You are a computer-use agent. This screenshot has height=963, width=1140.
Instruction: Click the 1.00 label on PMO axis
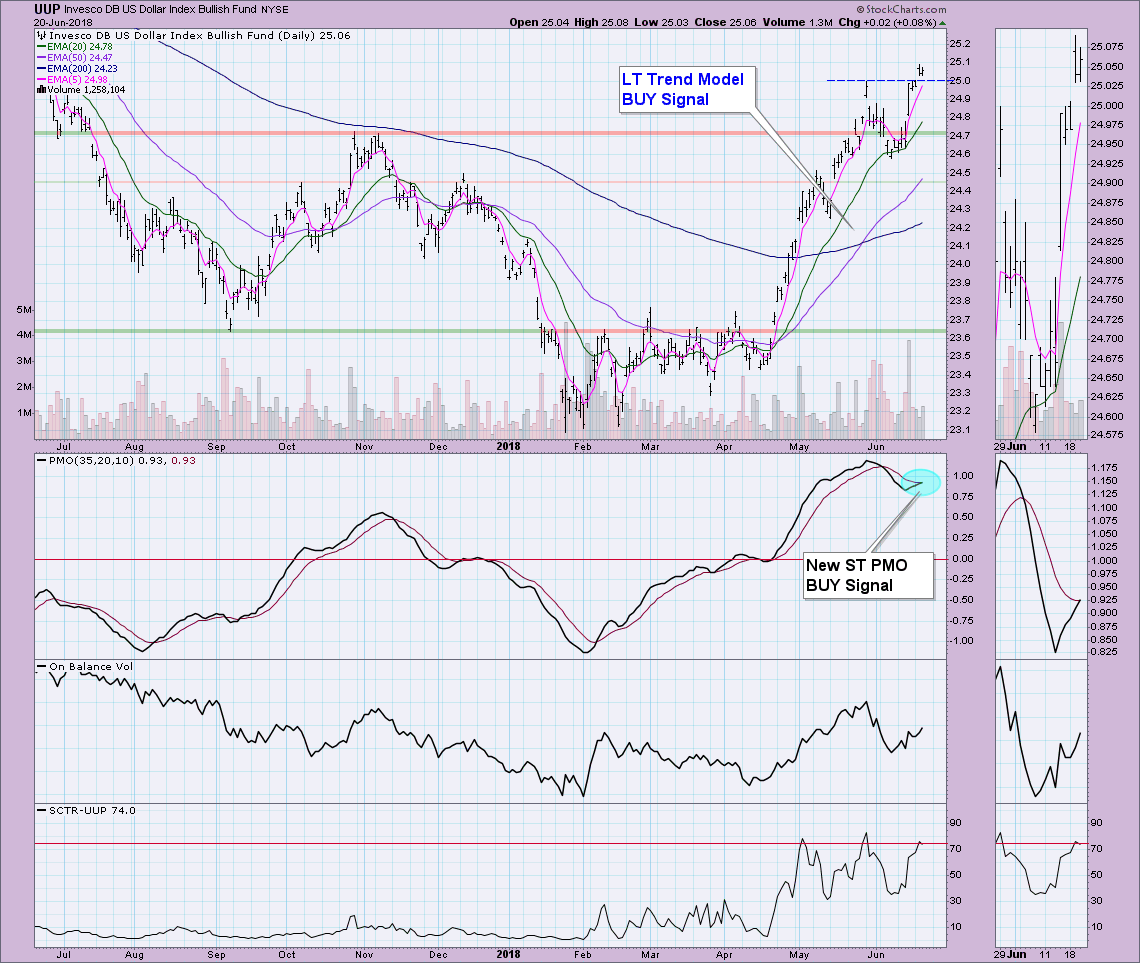[x=963, y=476]
